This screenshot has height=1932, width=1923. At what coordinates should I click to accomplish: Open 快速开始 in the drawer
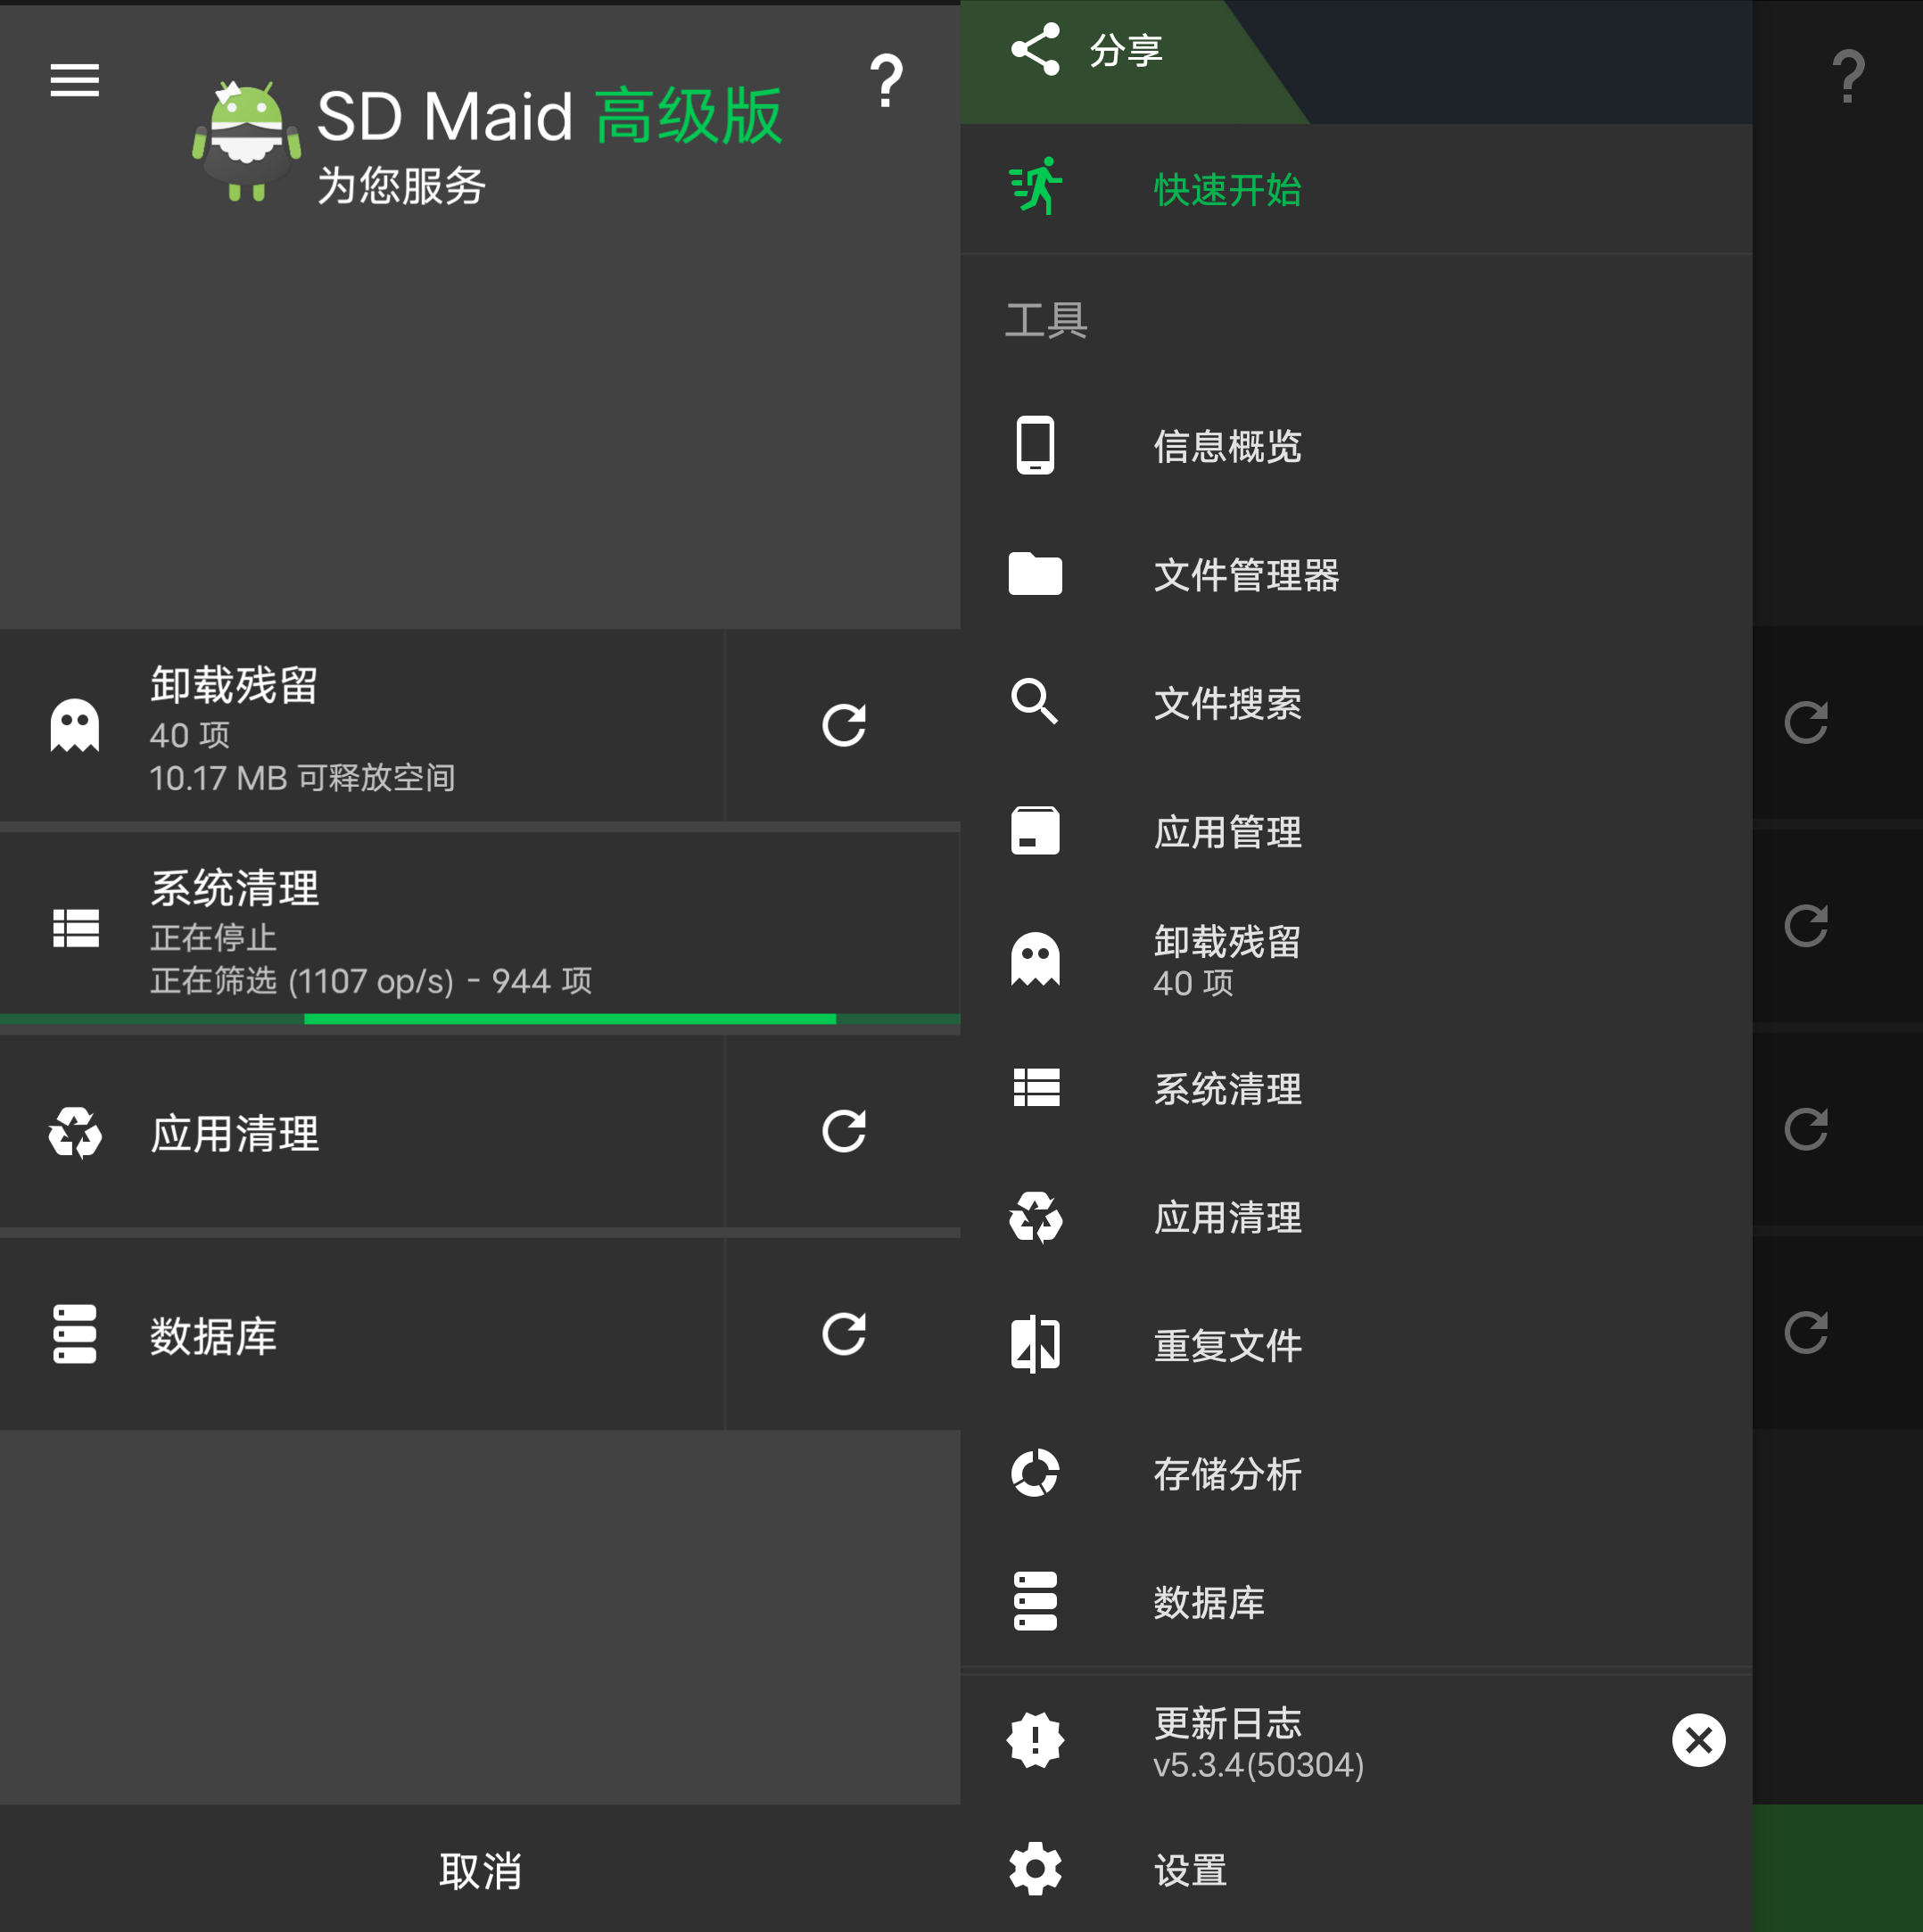pyautogui.click(x=1355, y=189)
